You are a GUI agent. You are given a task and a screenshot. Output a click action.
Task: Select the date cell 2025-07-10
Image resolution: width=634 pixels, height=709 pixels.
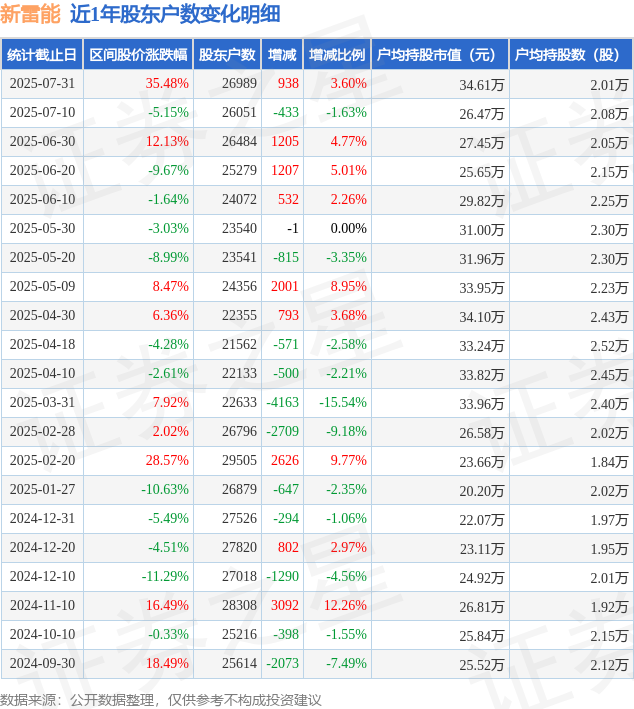(x=43, y=113)
